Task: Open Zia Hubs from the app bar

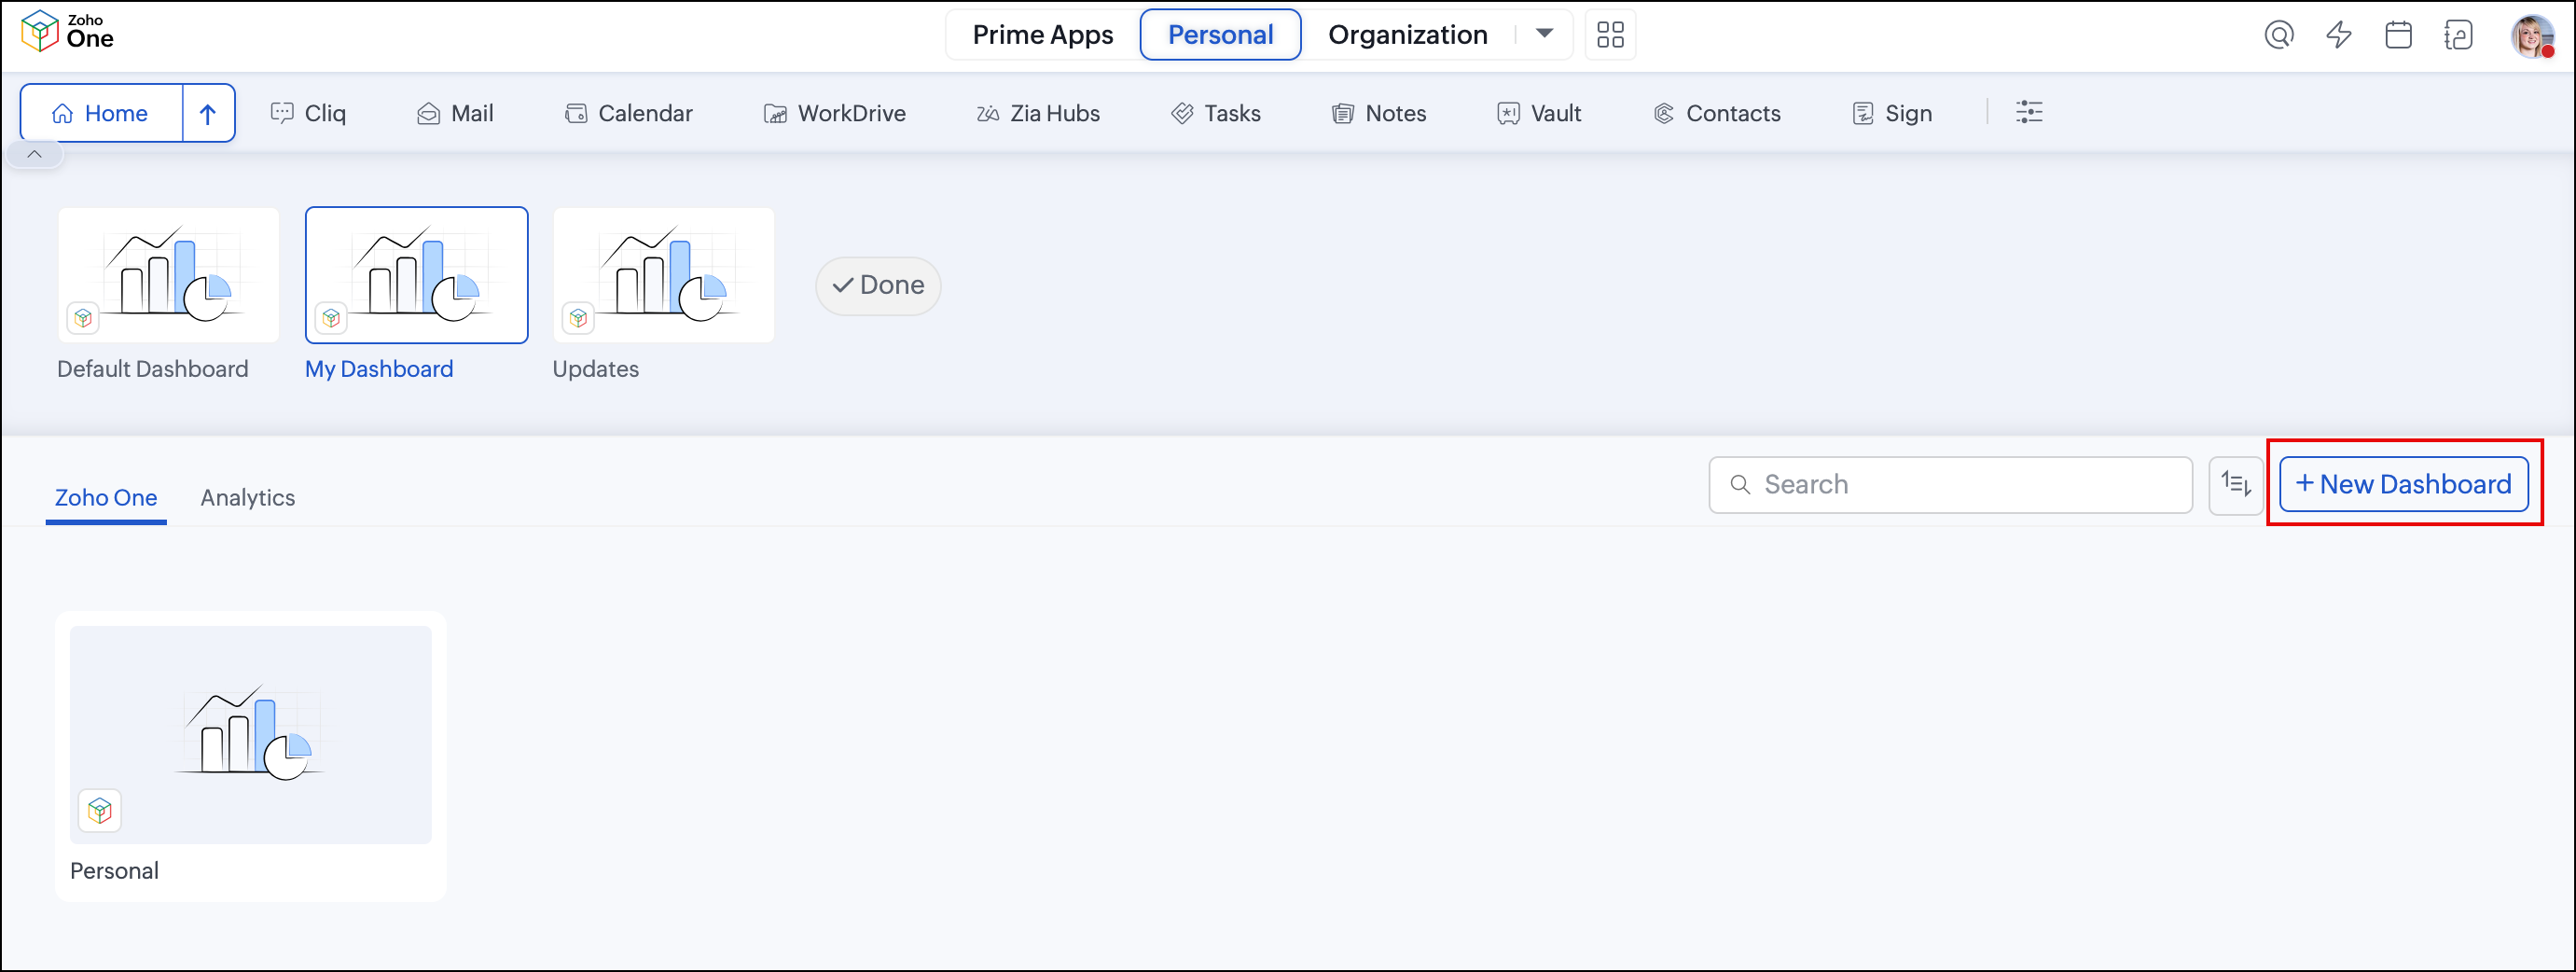Action: point(1038,113)
